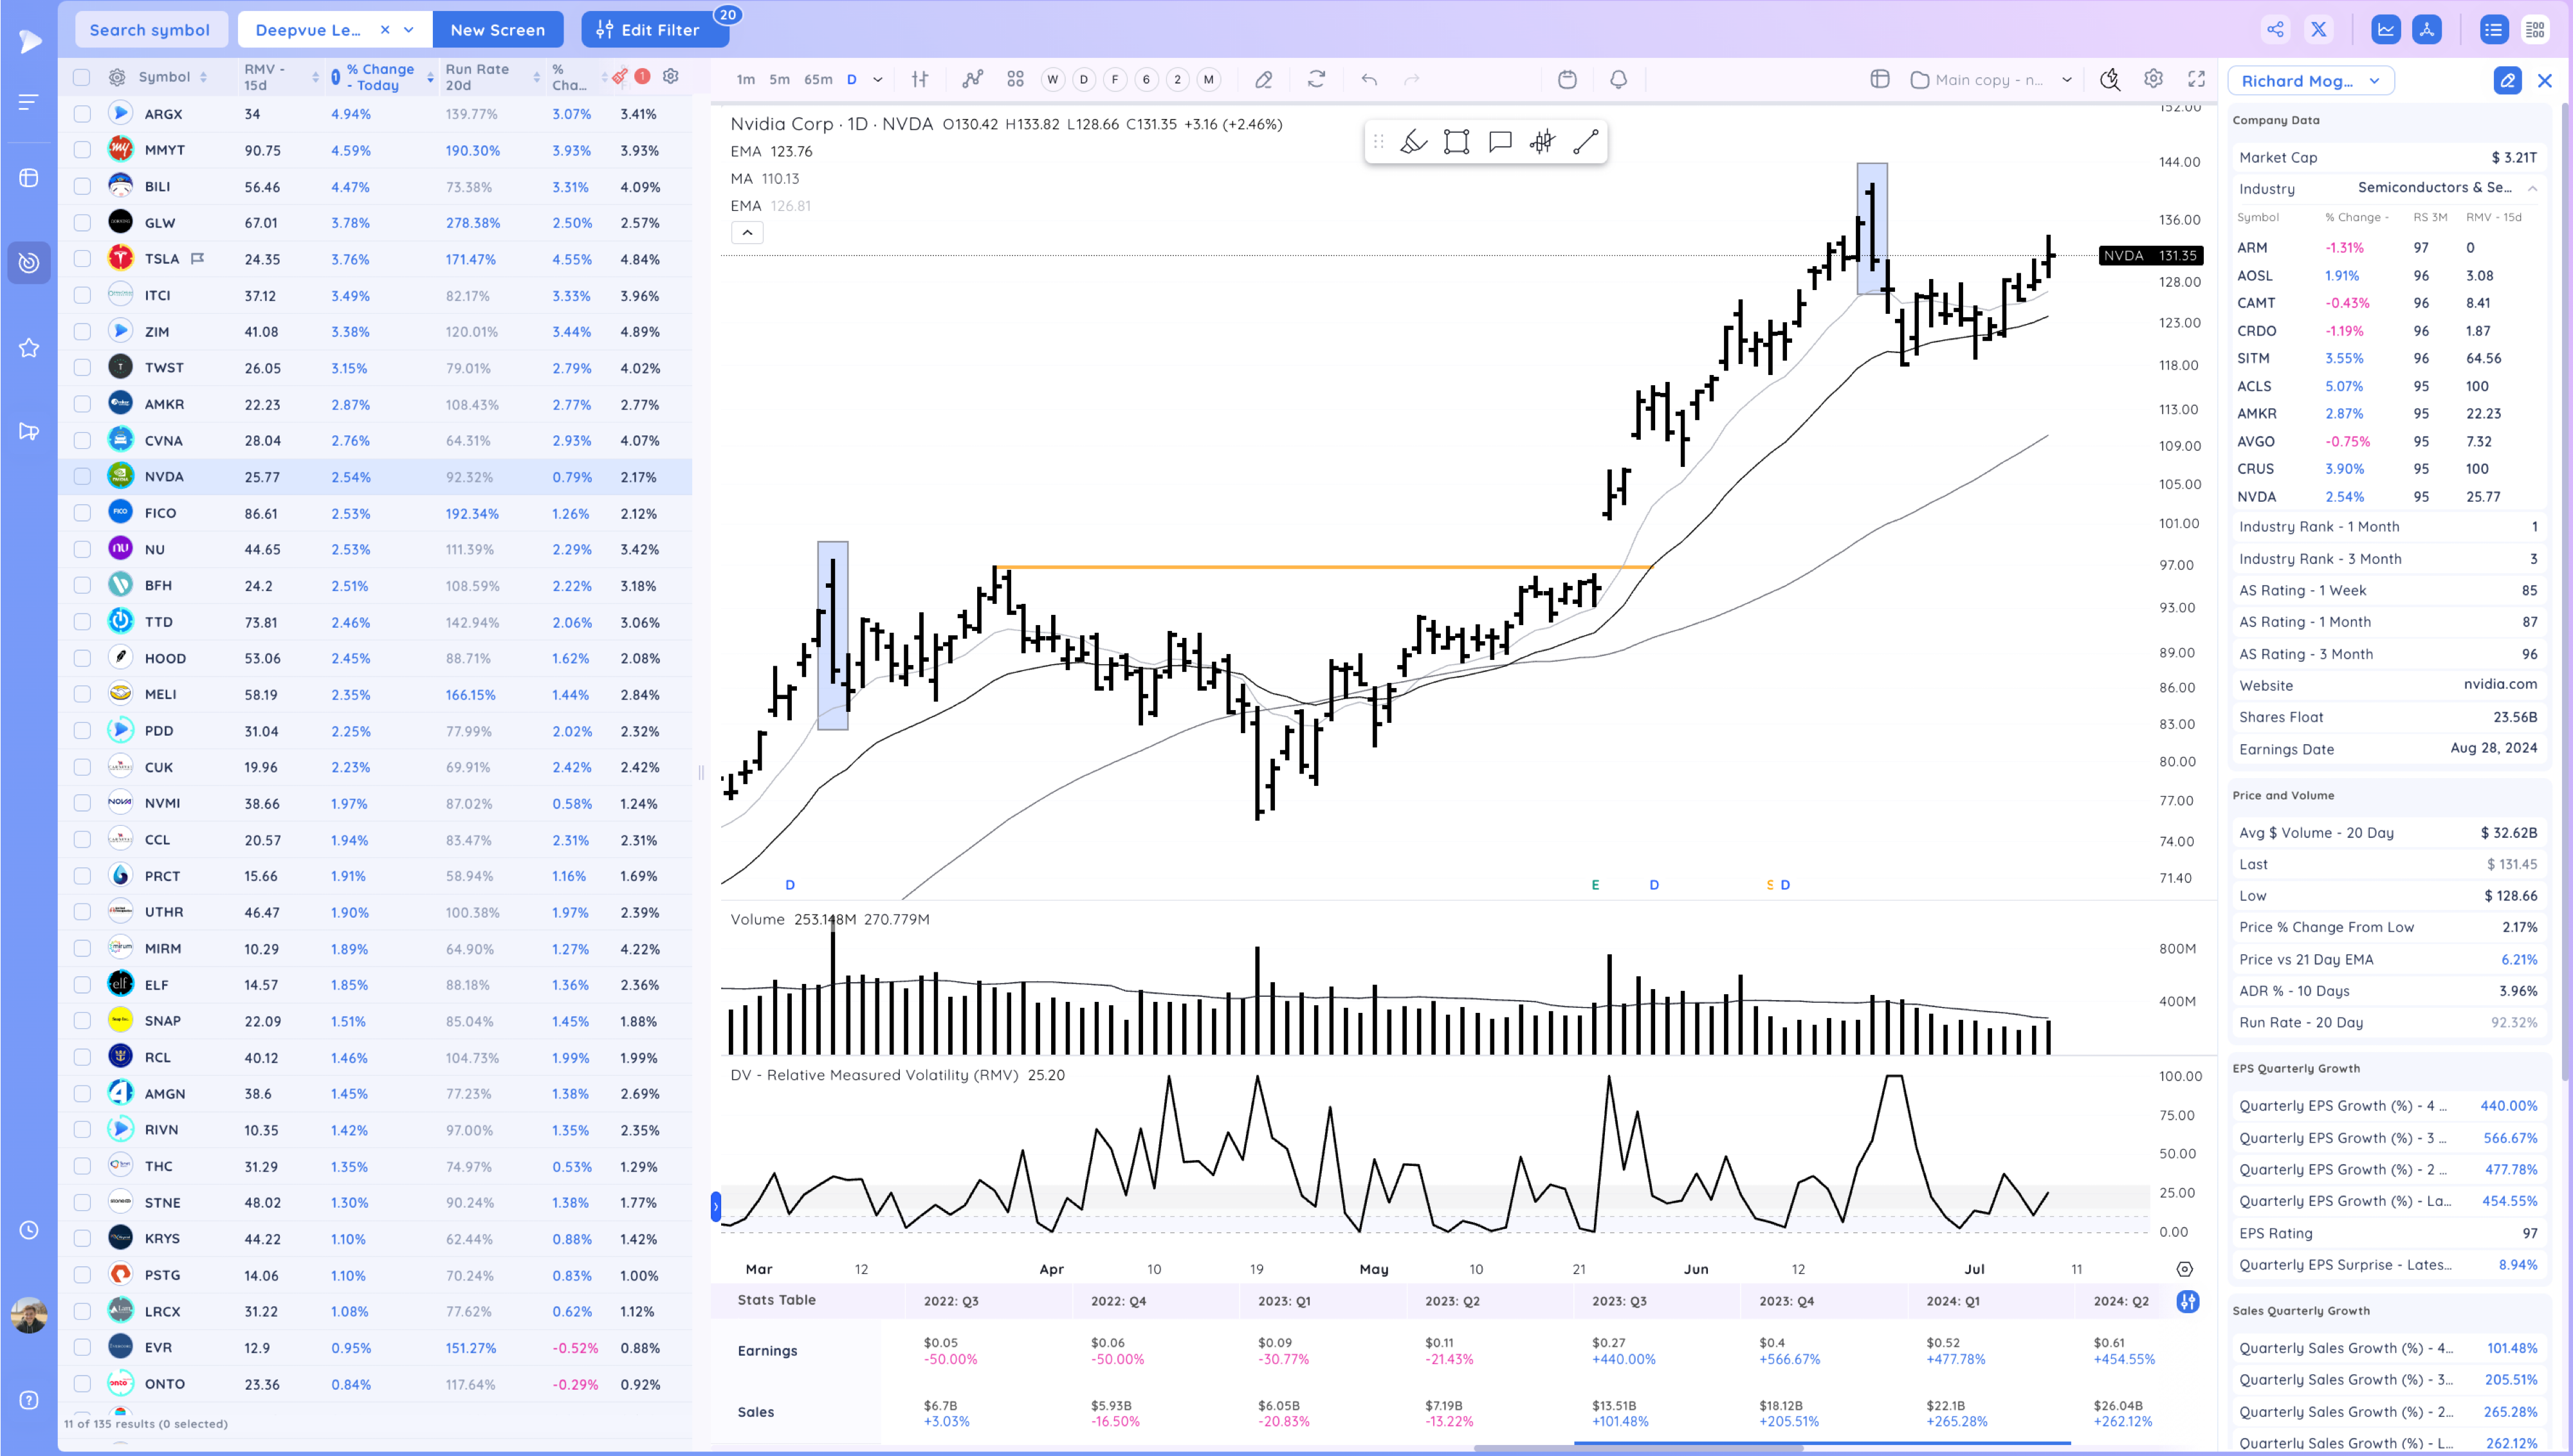2573x1456 pixels.
Task: Select the 5m timeframe
Action: tap(779, 79)
